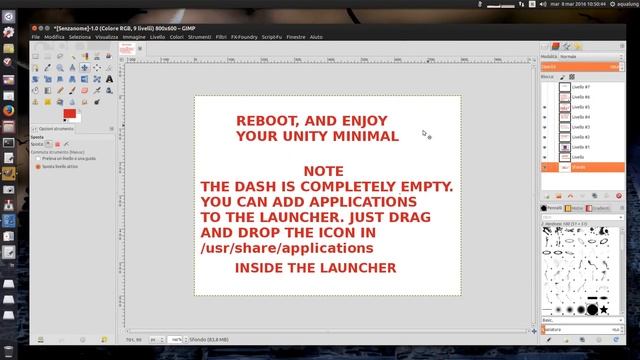Image resolution: width=640 pixels, height=360 pixels.
Task: Hide the Livello #3 layer
Action: tap(544, 127)
